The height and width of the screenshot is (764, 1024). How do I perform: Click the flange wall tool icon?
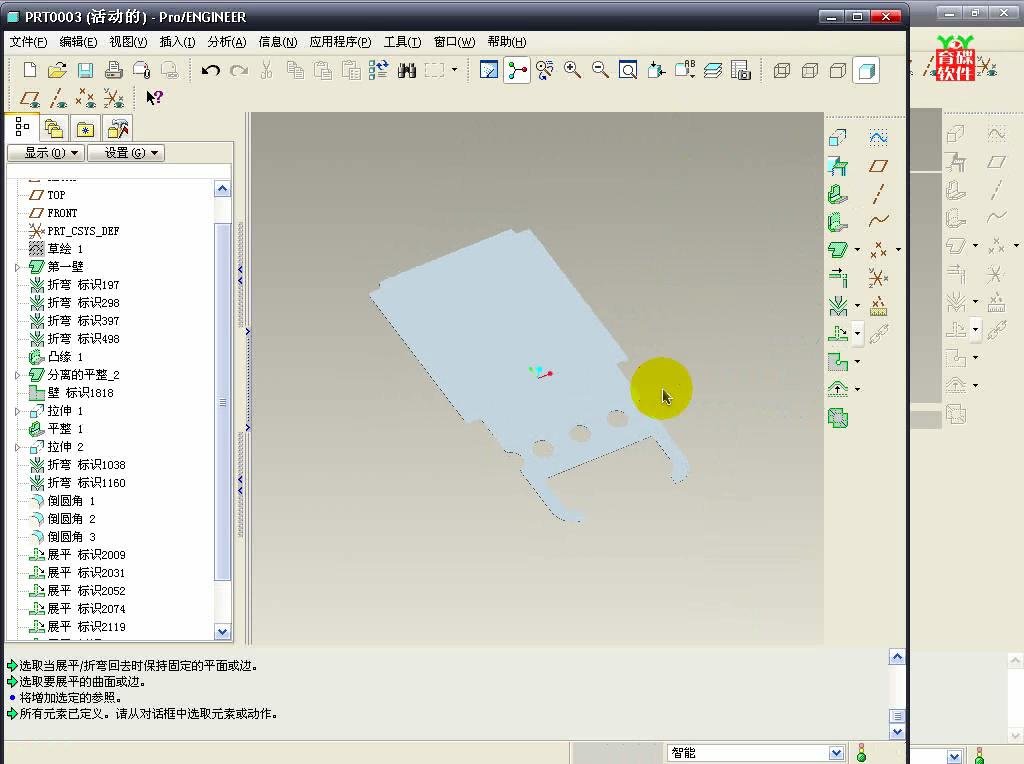(838, 223)
